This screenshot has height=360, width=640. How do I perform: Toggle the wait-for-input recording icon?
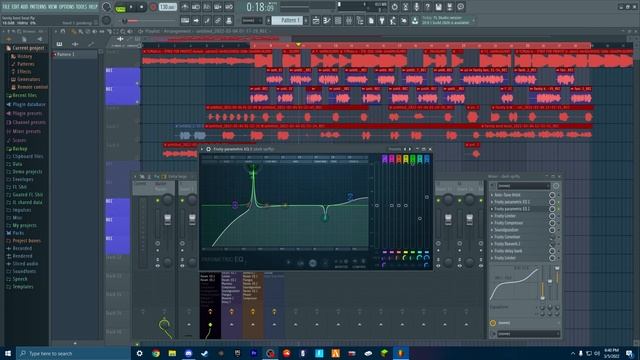(196, 7)
